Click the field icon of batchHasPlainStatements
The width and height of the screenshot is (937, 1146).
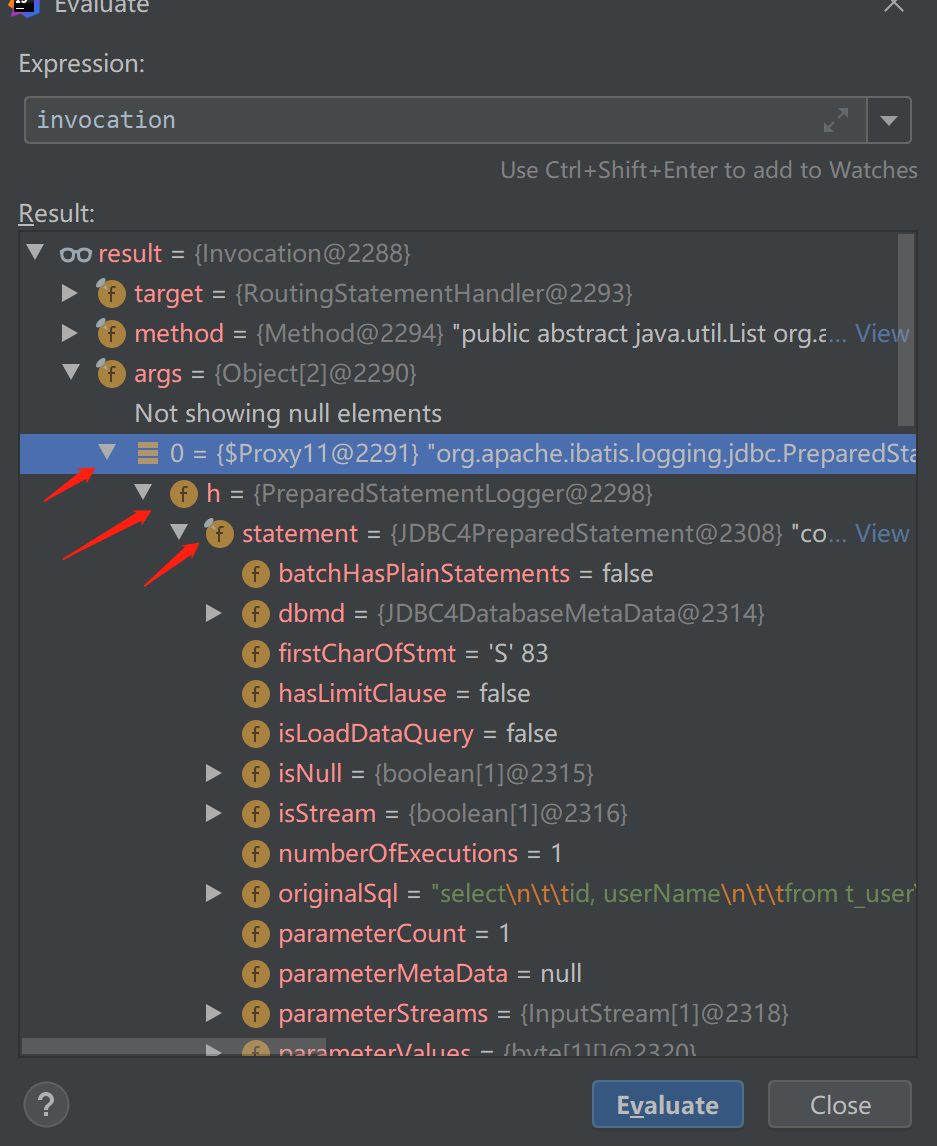pyautogui.click(x=256, y=574)
